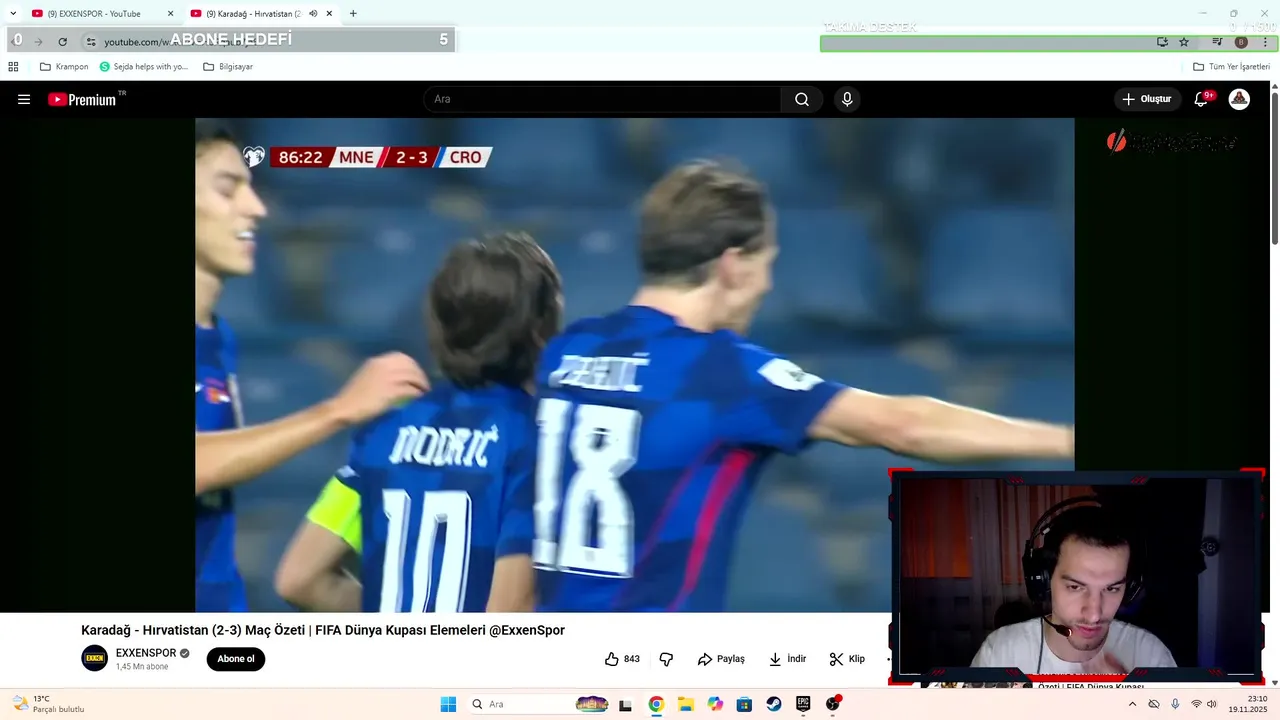Open Steam from the taskbar
Screen dimensions: 1280x720
click(x=774, y=704)
